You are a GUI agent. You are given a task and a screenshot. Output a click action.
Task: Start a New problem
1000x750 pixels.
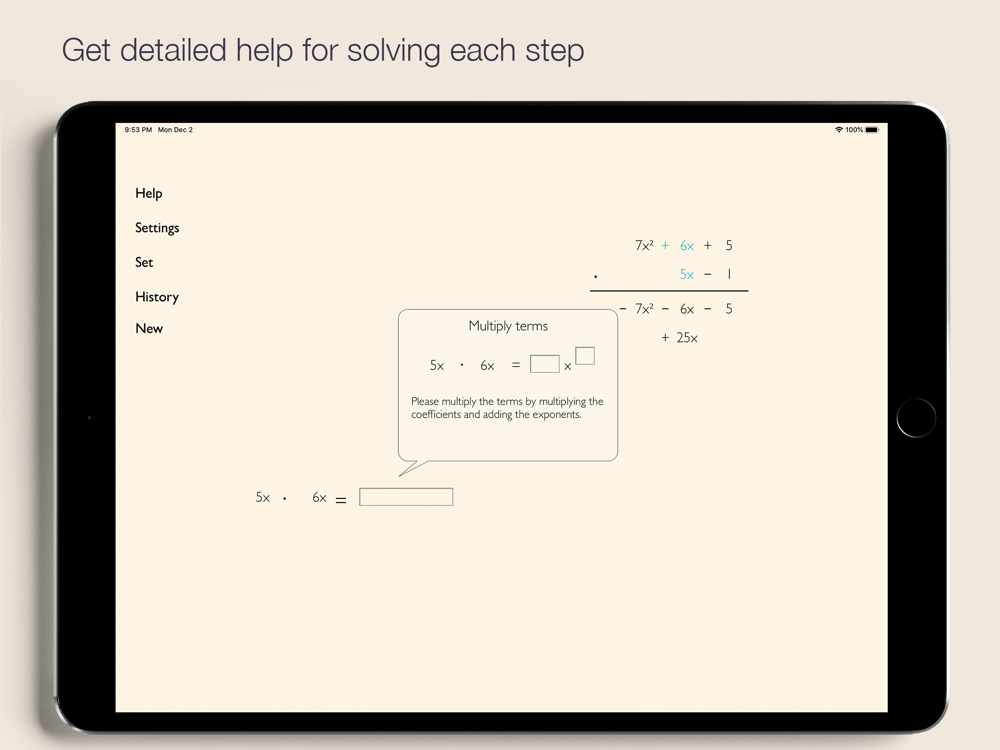(x=149, y=328)
